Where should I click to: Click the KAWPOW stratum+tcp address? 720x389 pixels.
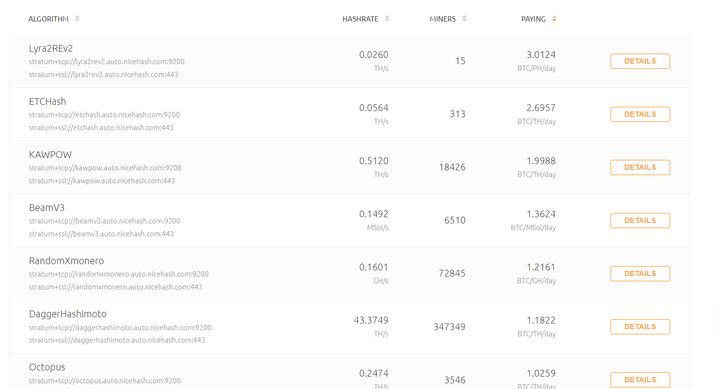tap(105, 168)
